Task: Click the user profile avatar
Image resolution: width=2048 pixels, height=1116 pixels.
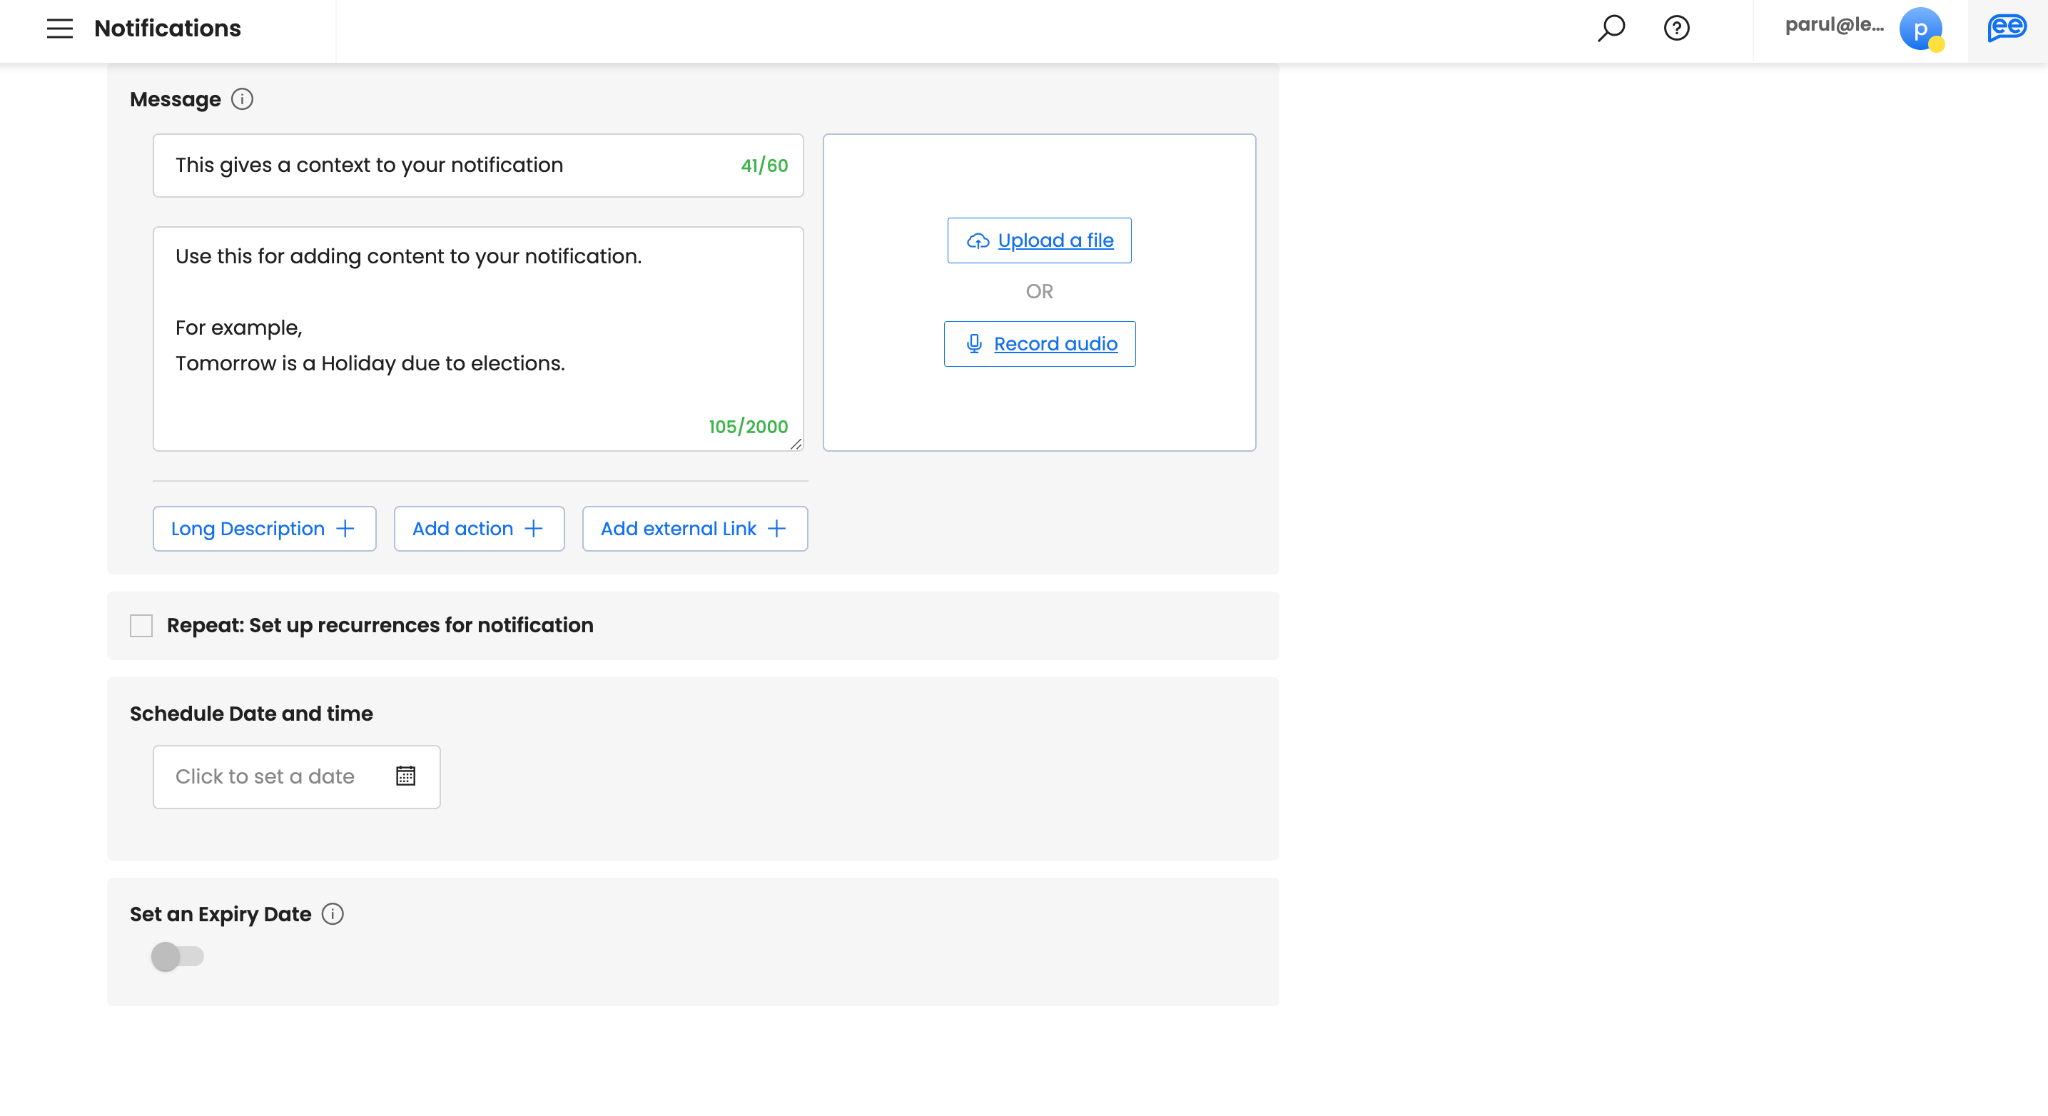Action: point(1920,29)
